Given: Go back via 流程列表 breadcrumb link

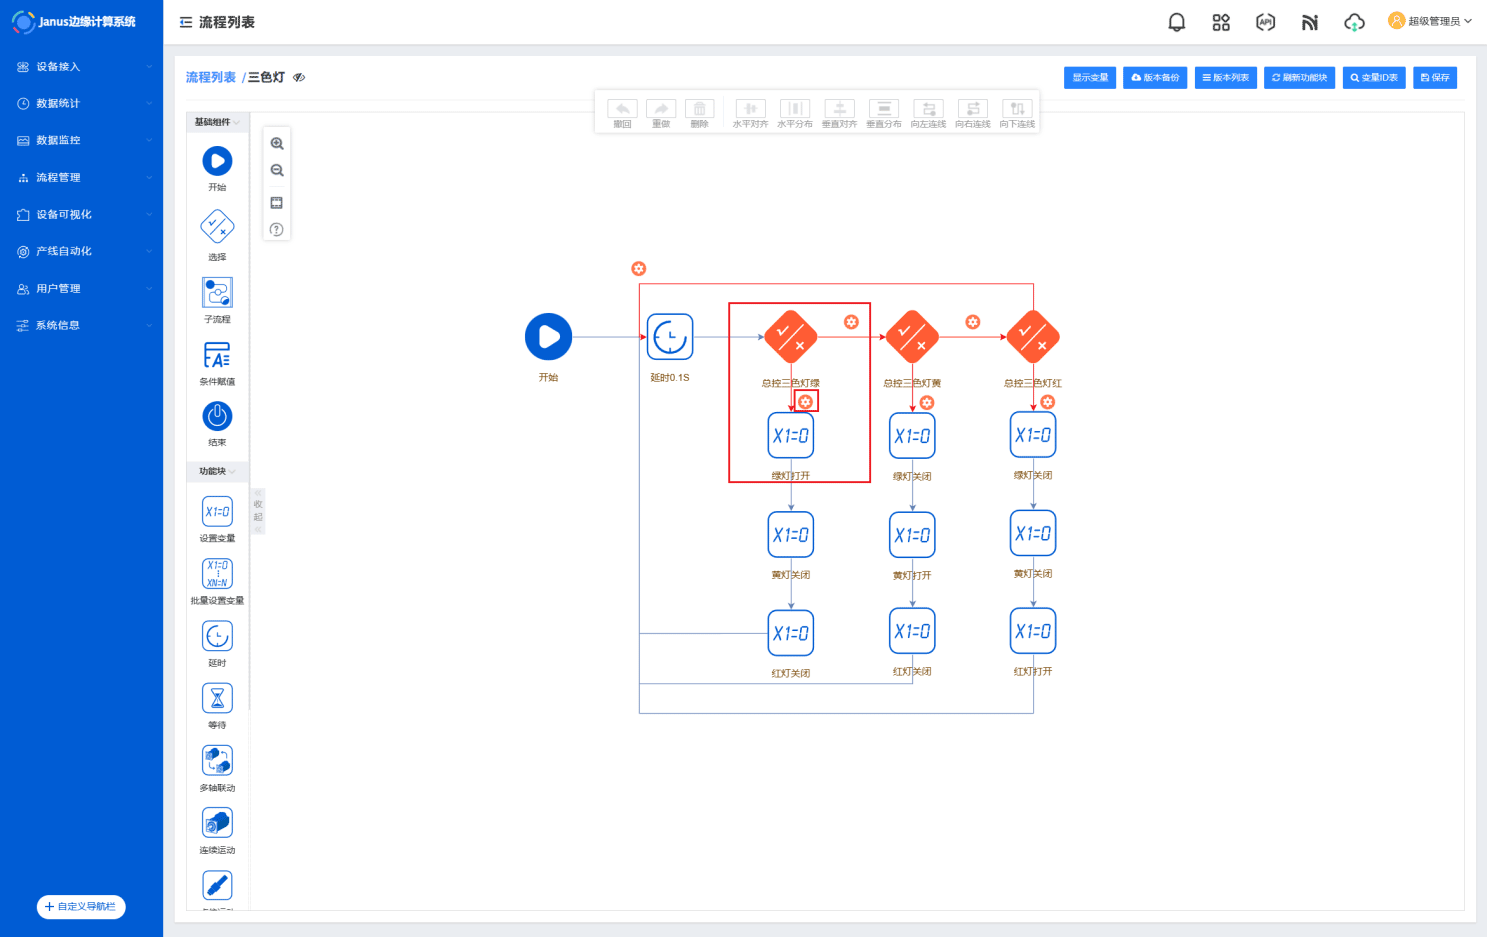Looking at the screenshot, I should 211,78.
